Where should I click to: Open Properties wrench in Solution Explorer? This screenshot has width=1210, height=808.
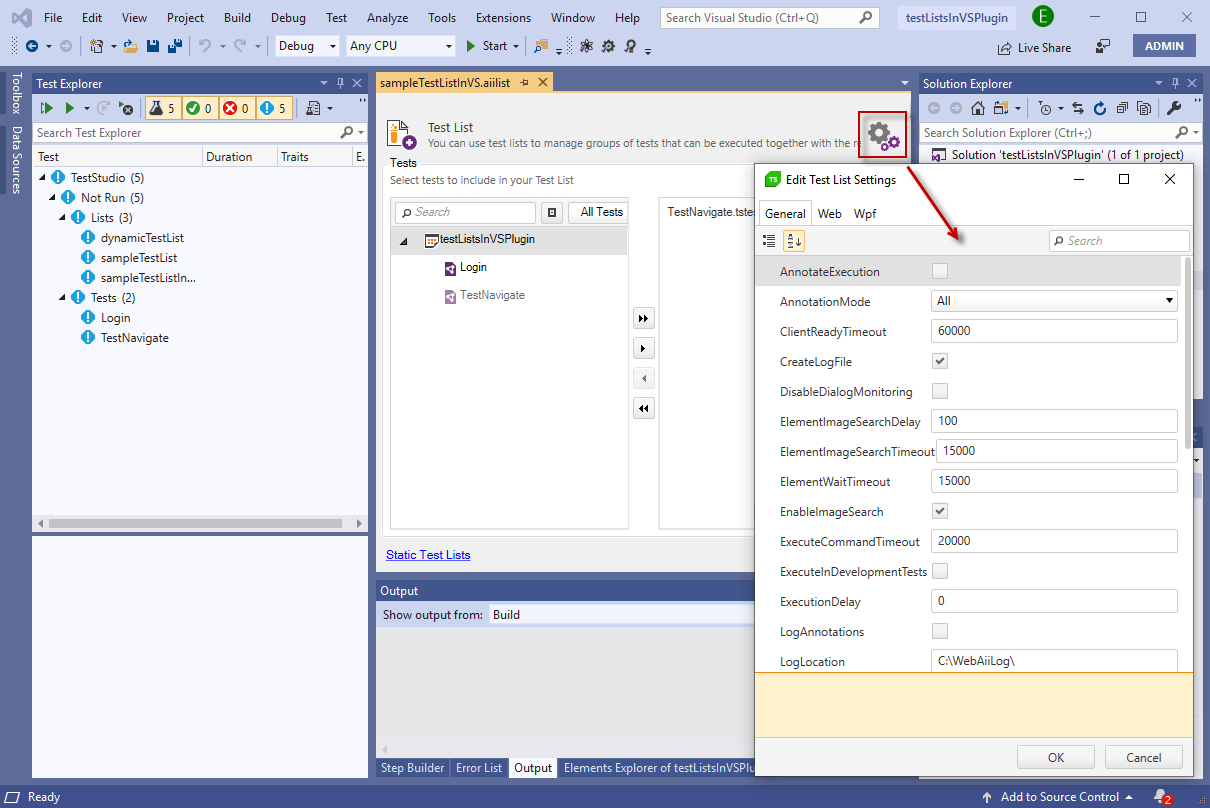point(1174,108)
